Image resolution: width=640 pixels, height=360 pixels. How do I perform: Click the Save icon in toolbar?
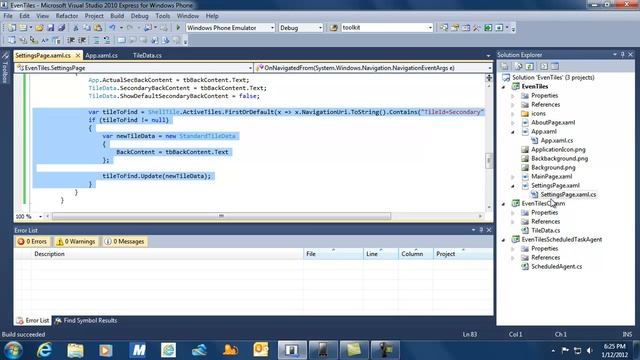51,28
